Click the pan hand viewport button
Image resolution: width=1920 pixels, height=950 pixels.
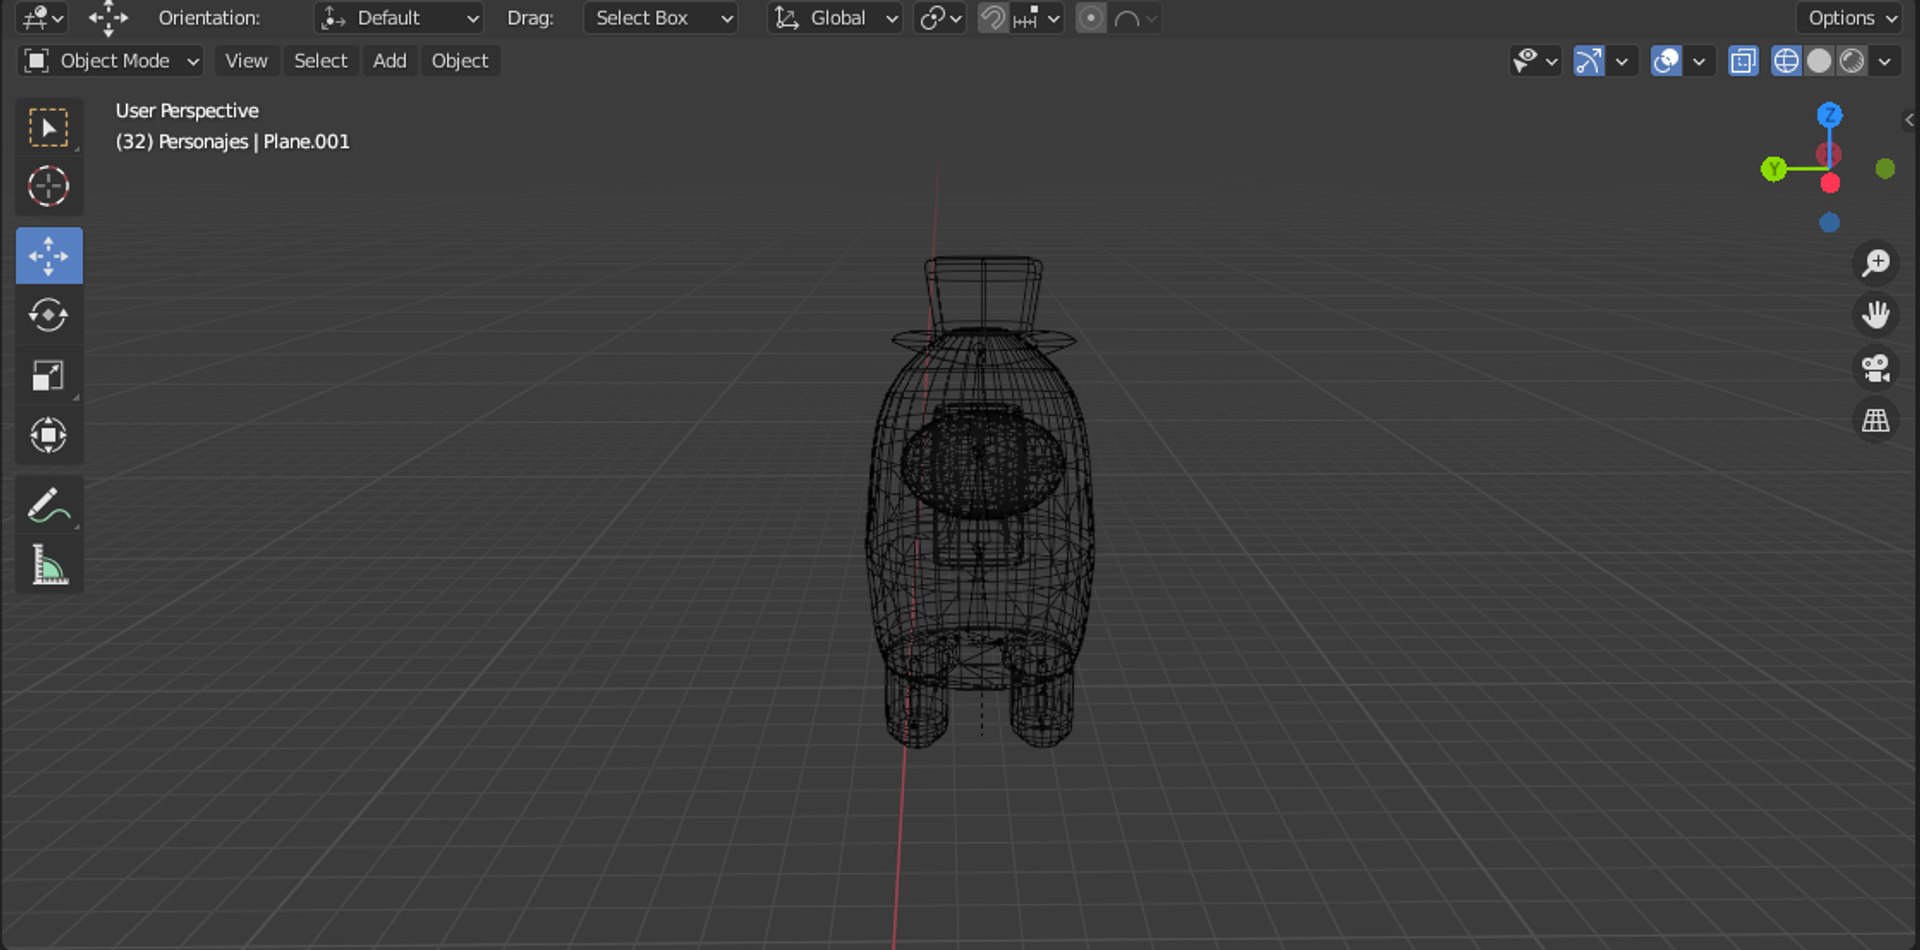(x=1876, y=315)
